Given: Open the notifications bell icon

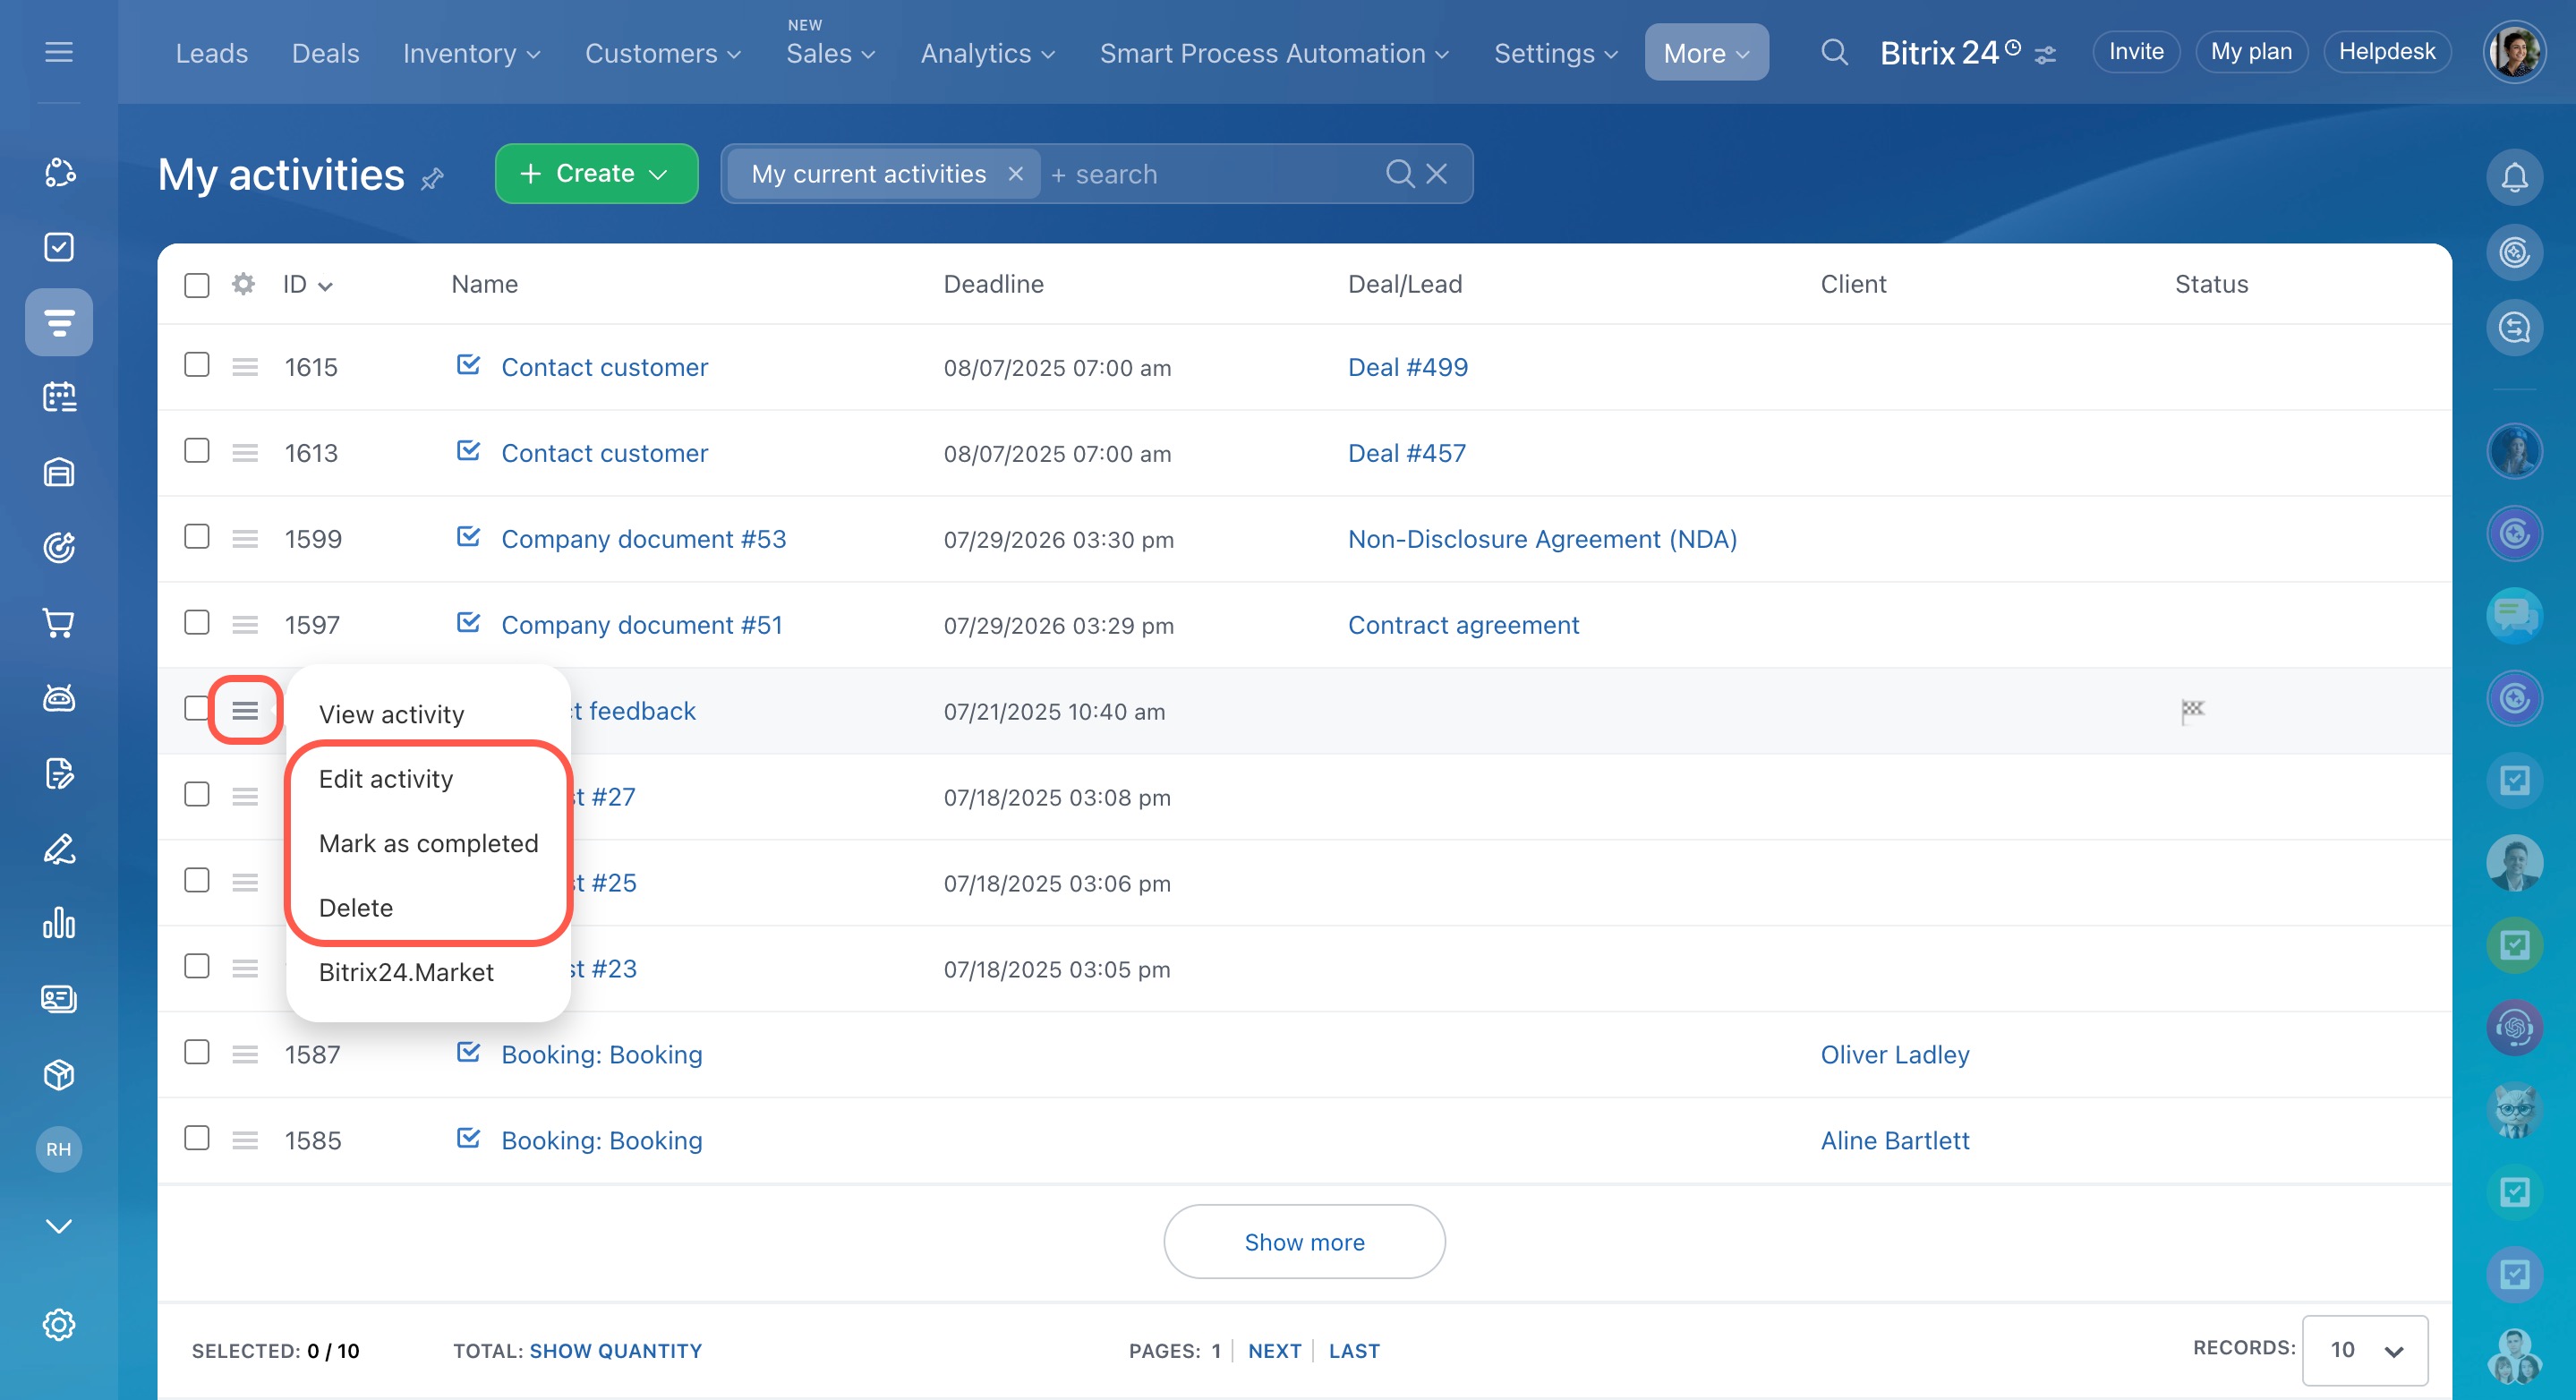Looking at the screenshot, I should point(2513,177).
